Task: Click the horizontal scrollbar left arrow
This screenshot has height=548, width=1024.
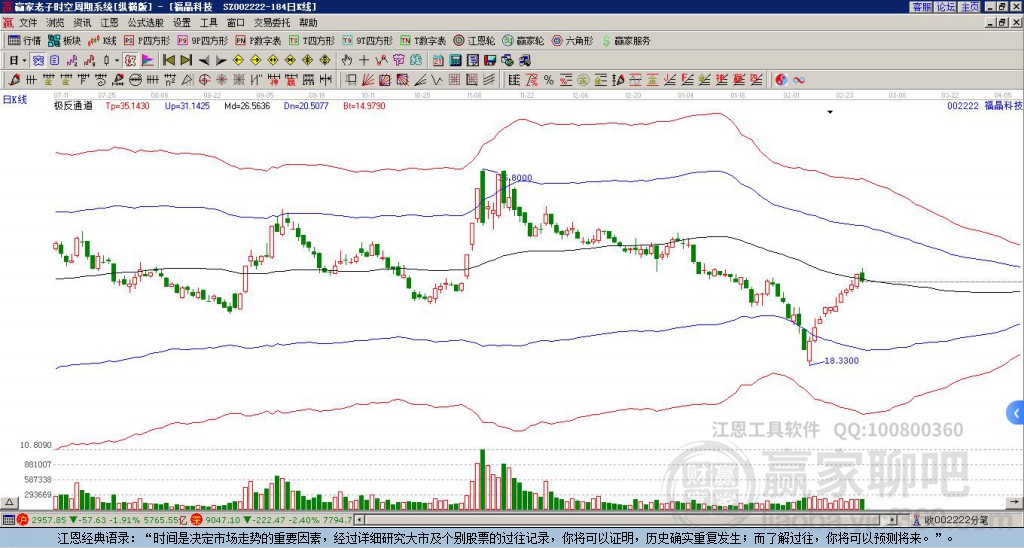Action: point(359,520)
